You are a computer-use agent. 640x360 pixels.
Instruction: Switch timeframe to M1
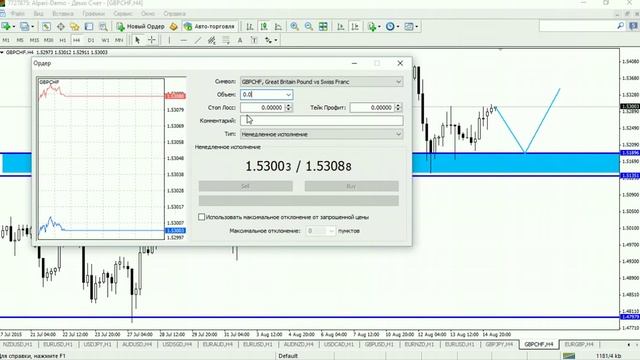pyautogui.click(x=6, y=40)
